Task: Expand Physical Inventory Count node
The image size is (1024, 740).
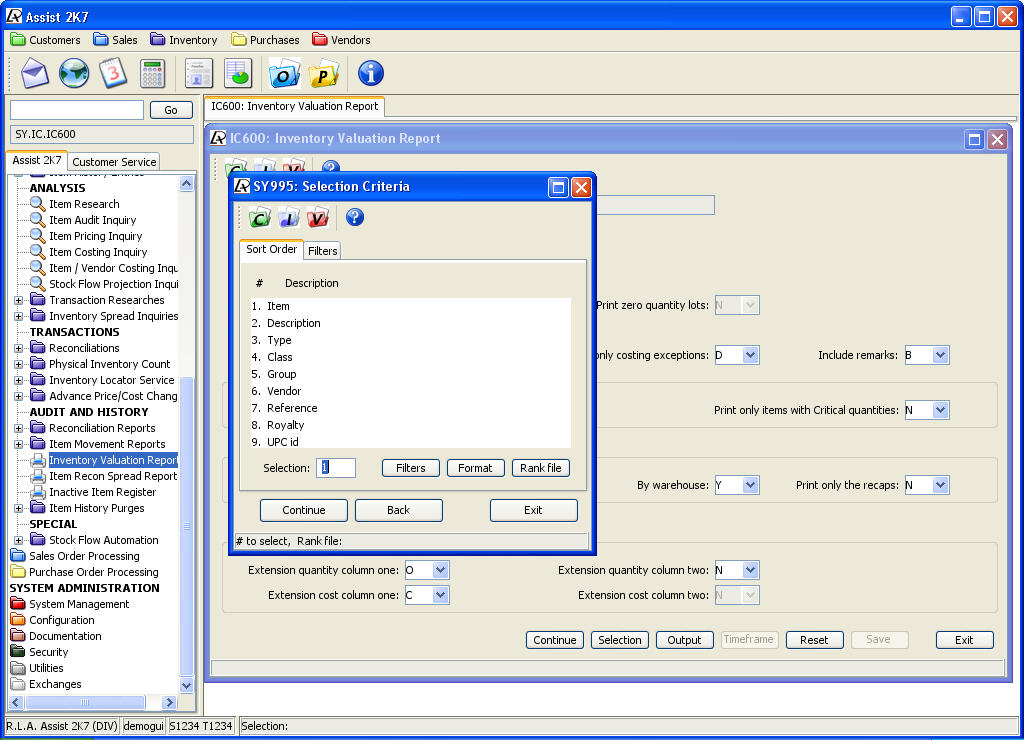Action: [x=19, y=364]
